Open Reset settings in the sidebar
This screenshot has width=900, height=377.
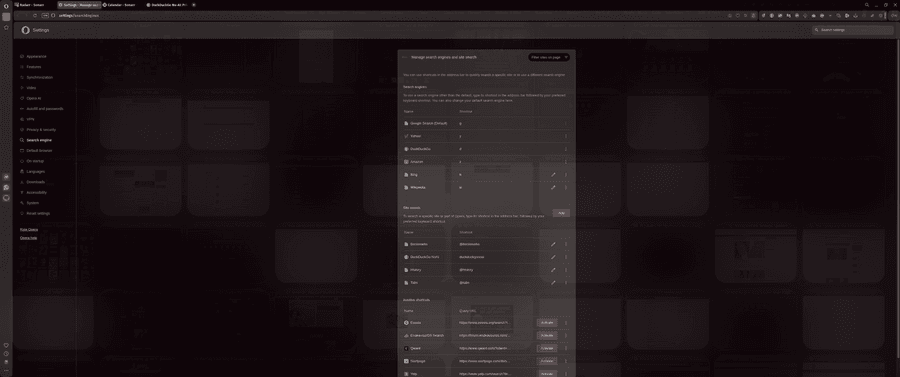click(38, 213)
